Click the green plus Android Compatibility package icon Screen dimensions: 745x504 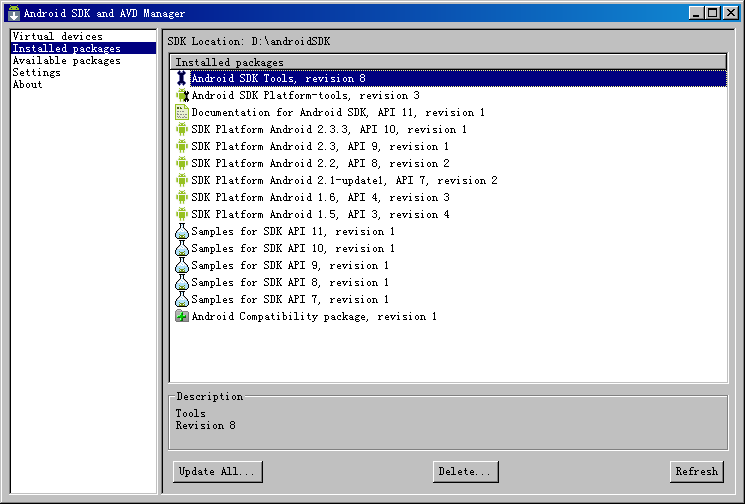(x=181, y=316)
